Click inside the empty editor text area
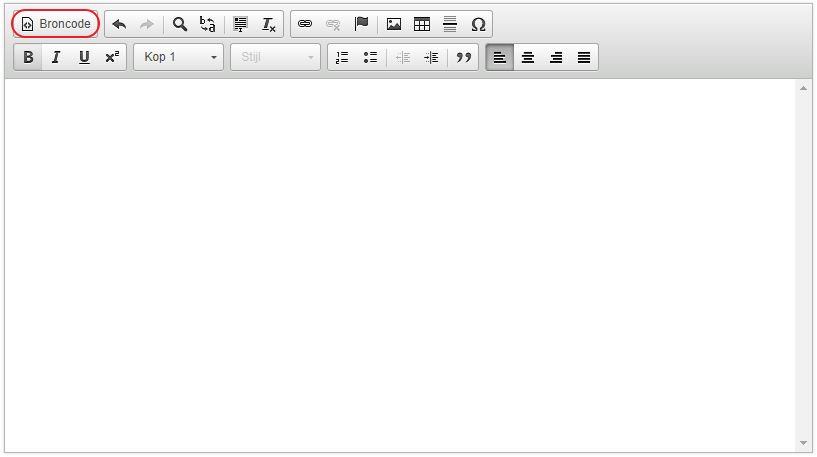The height and width of the screenshot is (457, 817). point(400,265)
